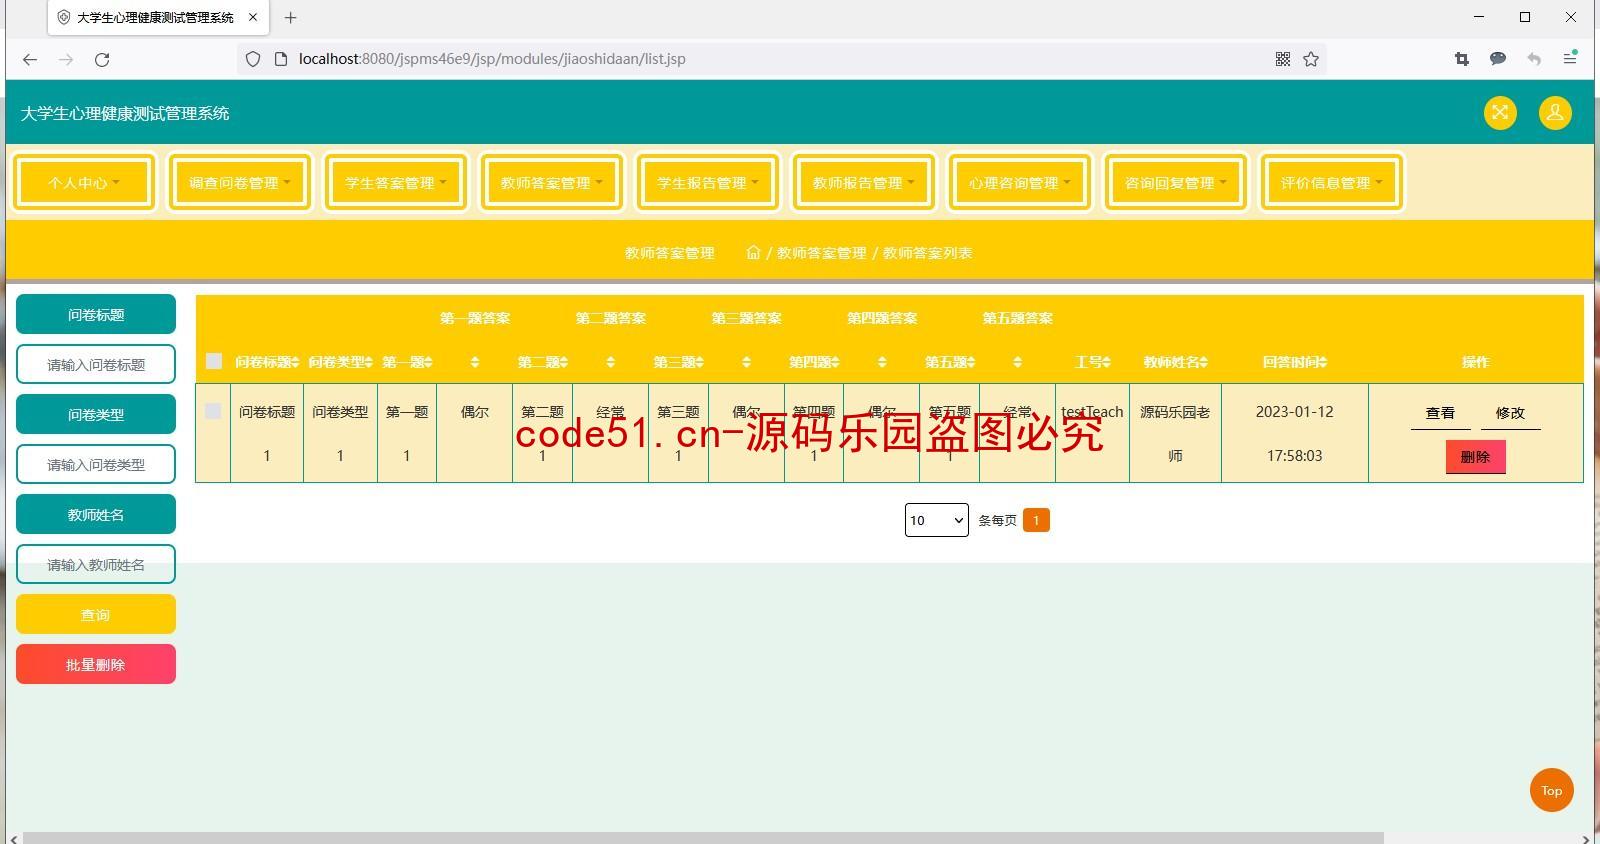Open a new browser tab

tap(290, 17)
